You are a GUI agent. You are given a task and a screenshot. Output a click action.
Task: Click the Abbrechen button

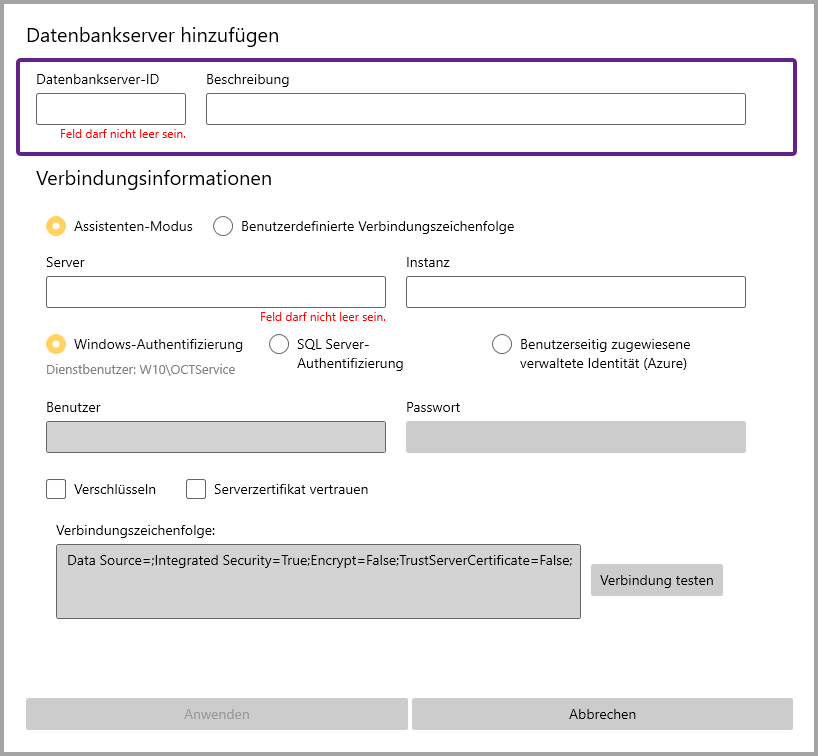603,714
